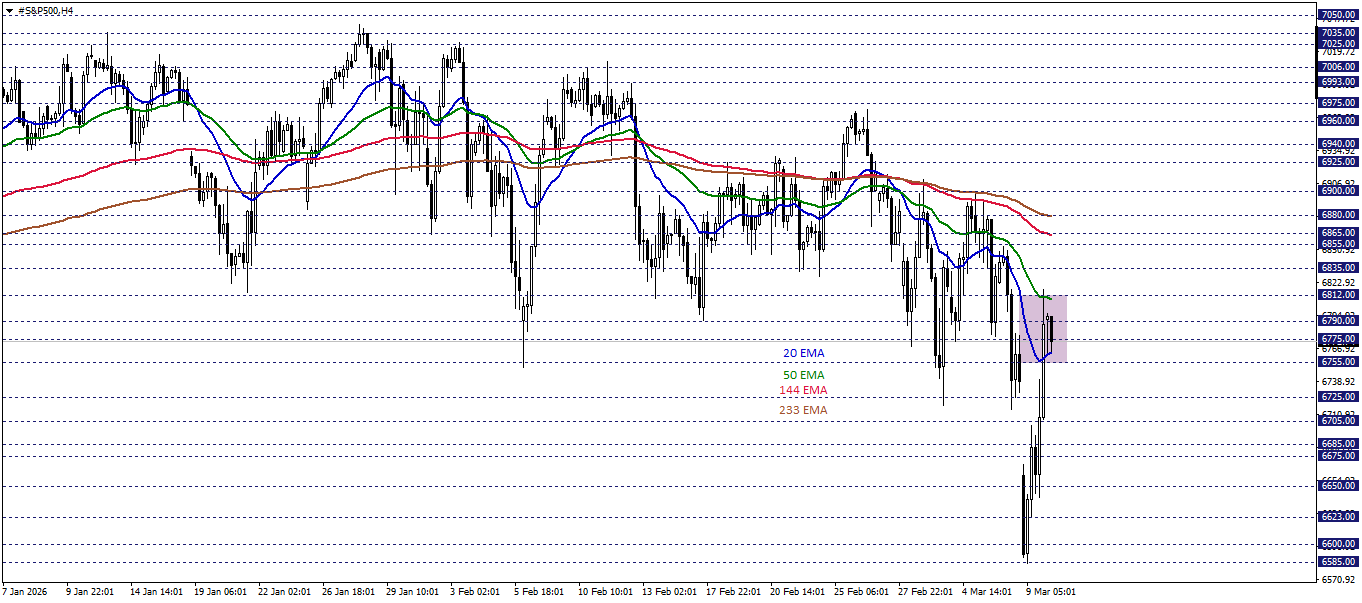Viewport: 1362px width, 603px height.
Task: Click the 7050.00 price level label
Action: click(1336, 14)
